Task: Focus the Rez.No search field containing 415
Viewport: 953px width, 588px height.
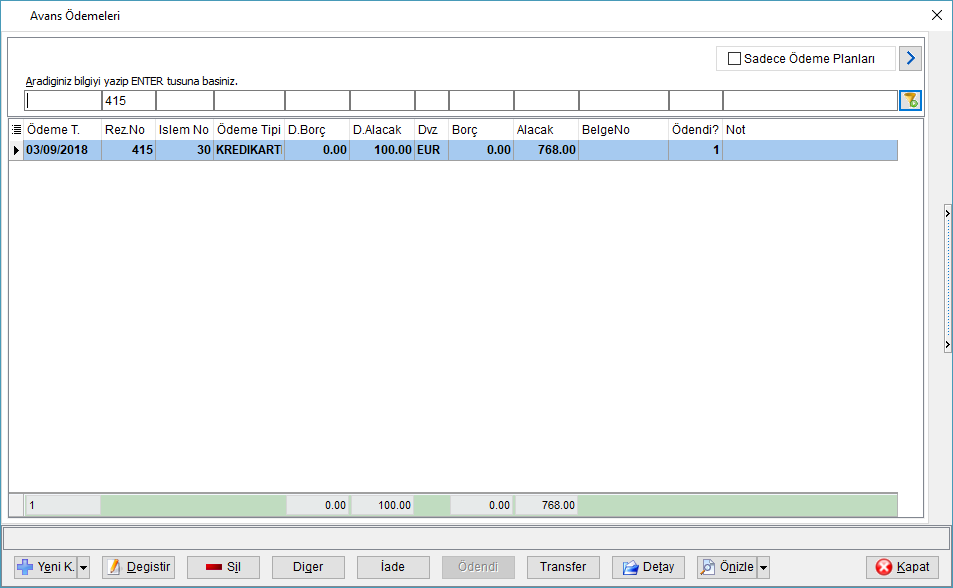Action: [129, 100]
